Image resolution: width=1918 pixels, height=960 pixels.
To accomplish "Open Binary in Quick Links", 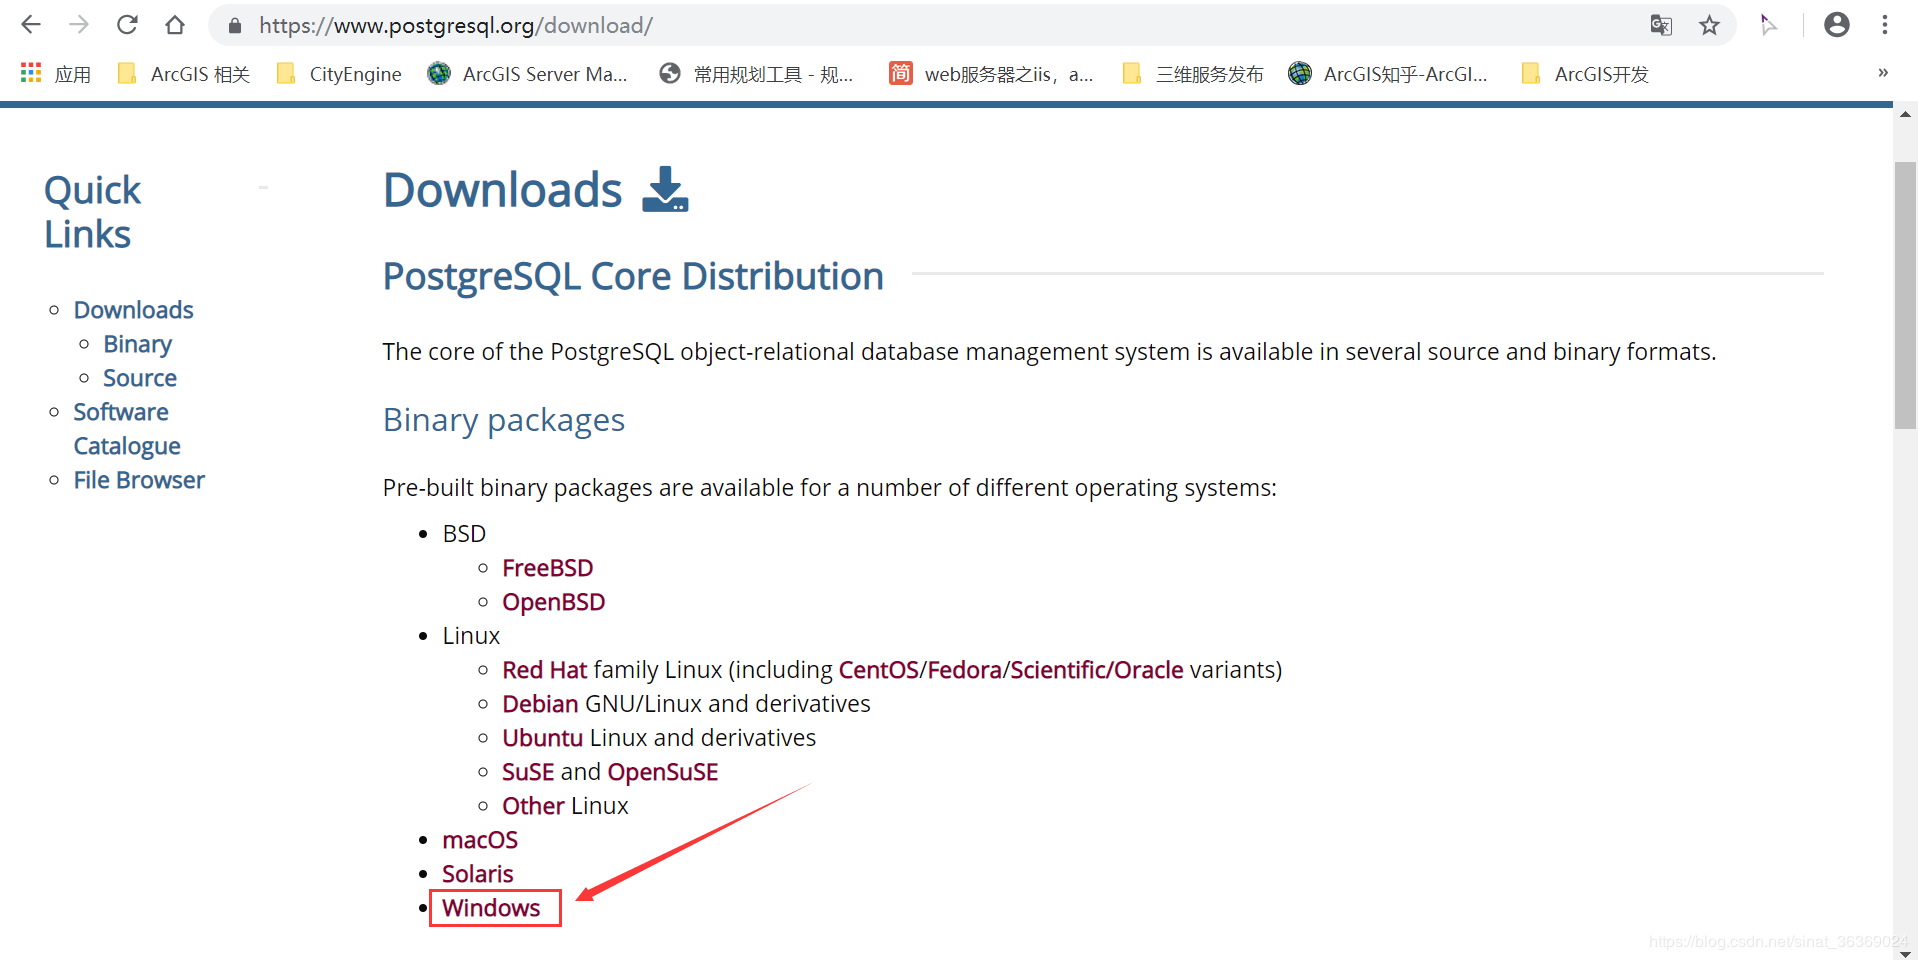I will [138, 344].
